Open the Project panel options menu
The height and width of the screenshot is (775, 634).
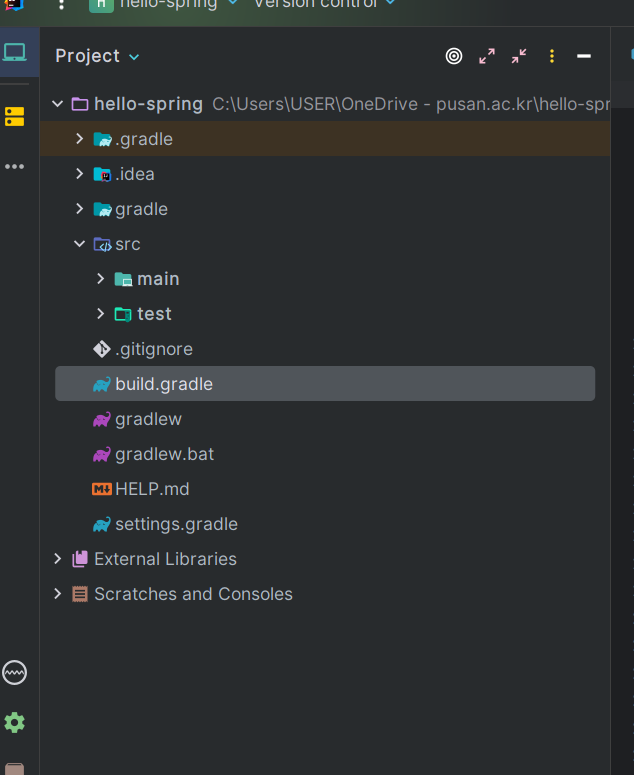[552, 56]
